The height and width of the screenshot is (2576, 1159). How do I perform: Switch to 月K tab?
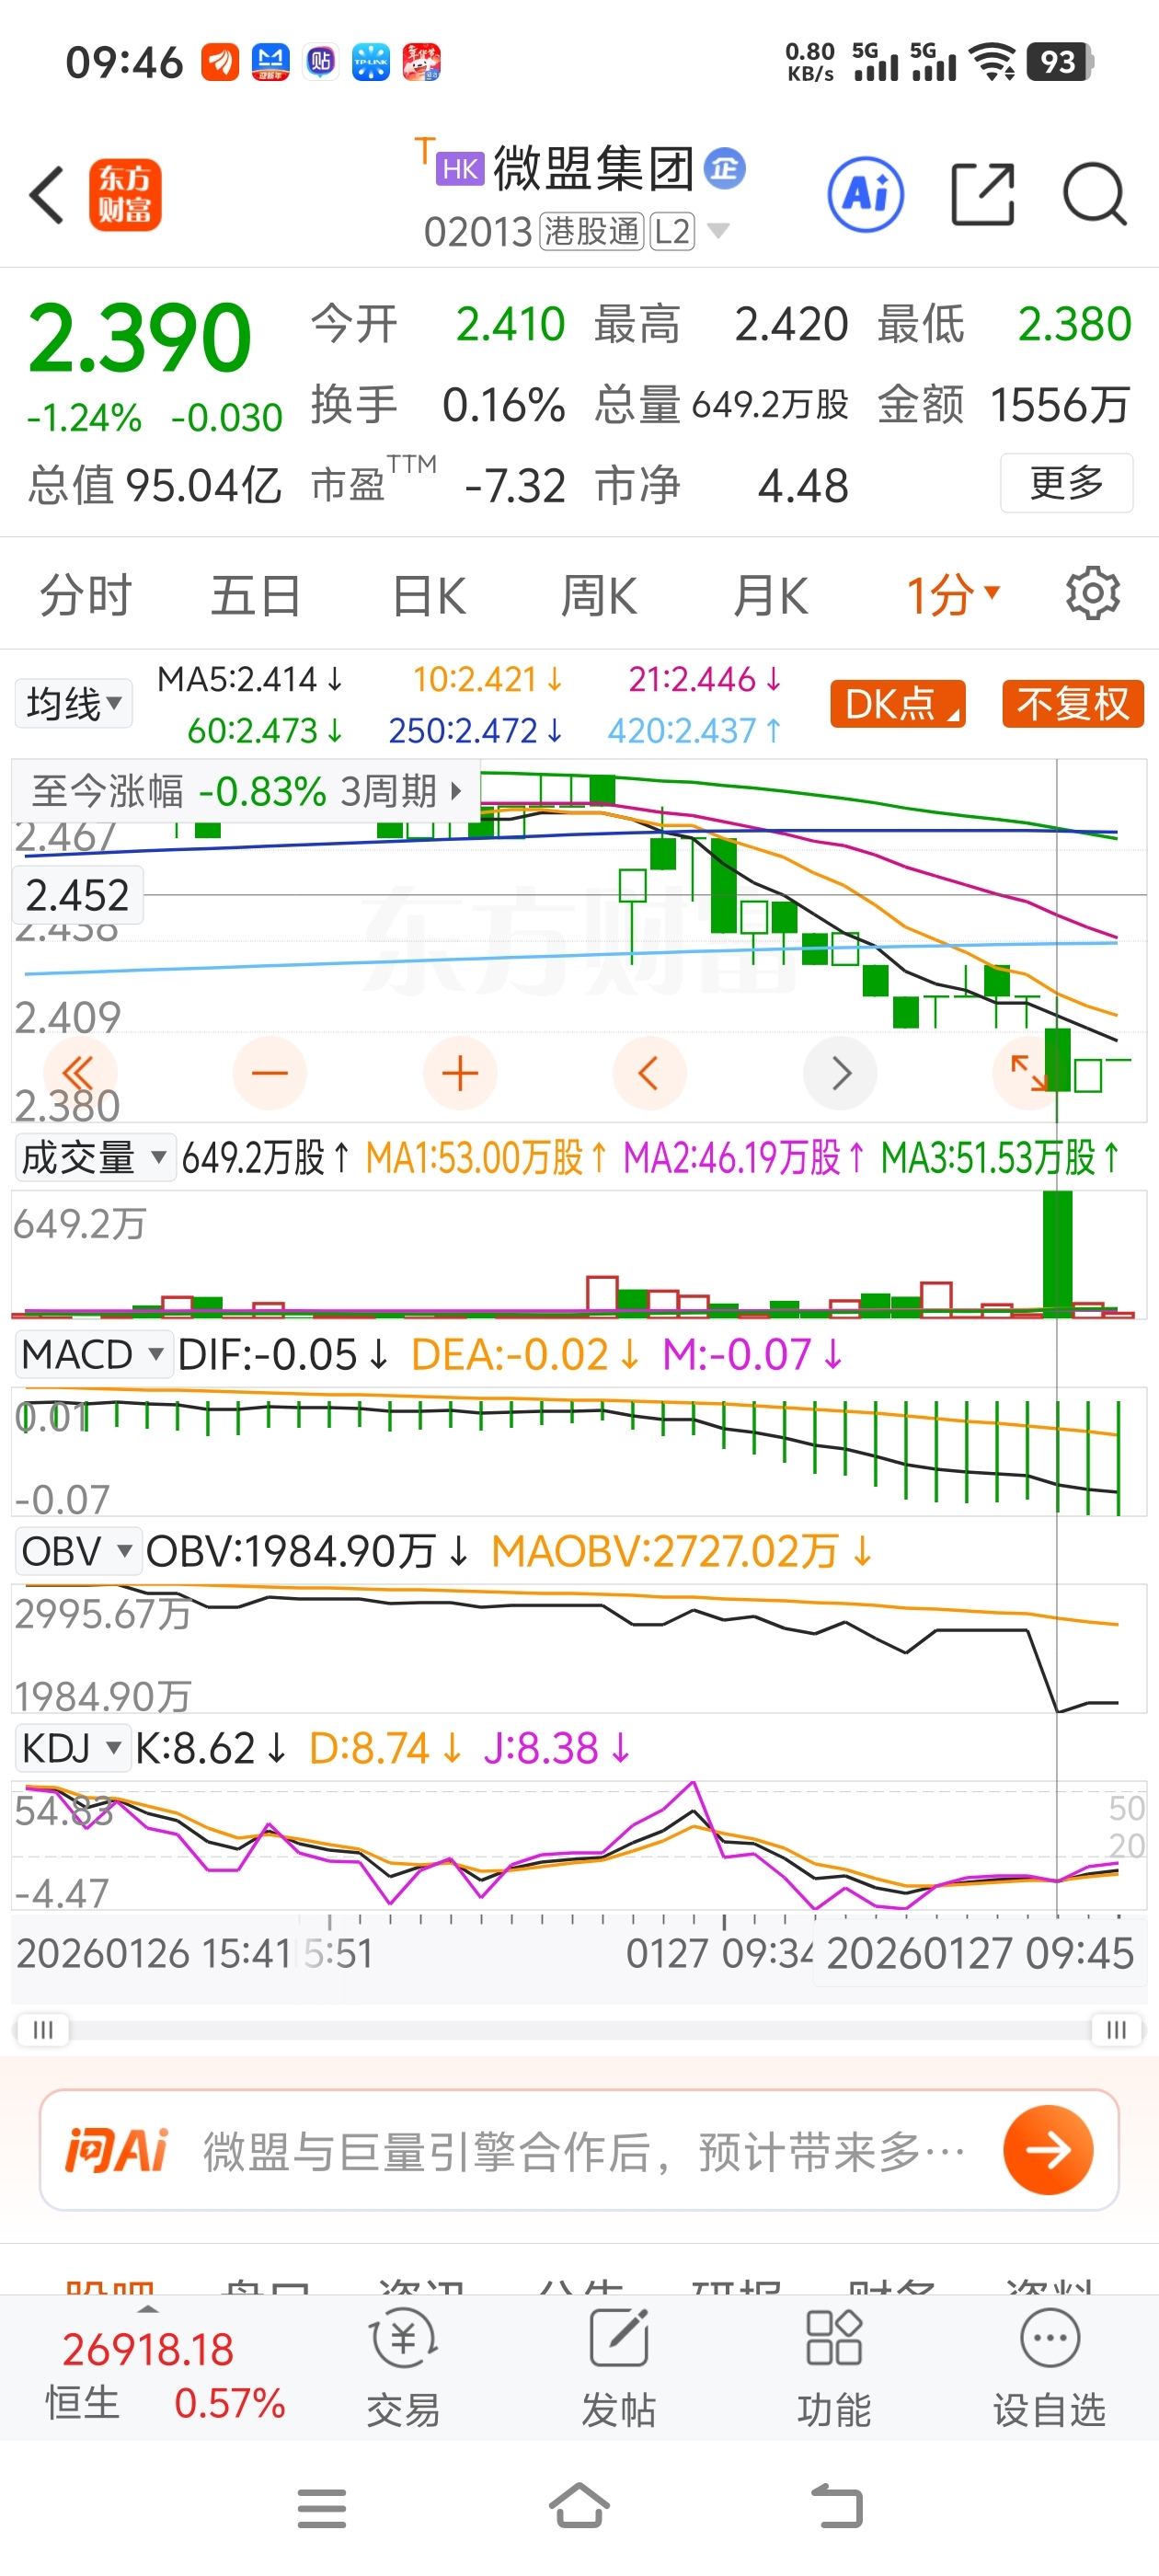pyautogui.click(x=770, y=595)
